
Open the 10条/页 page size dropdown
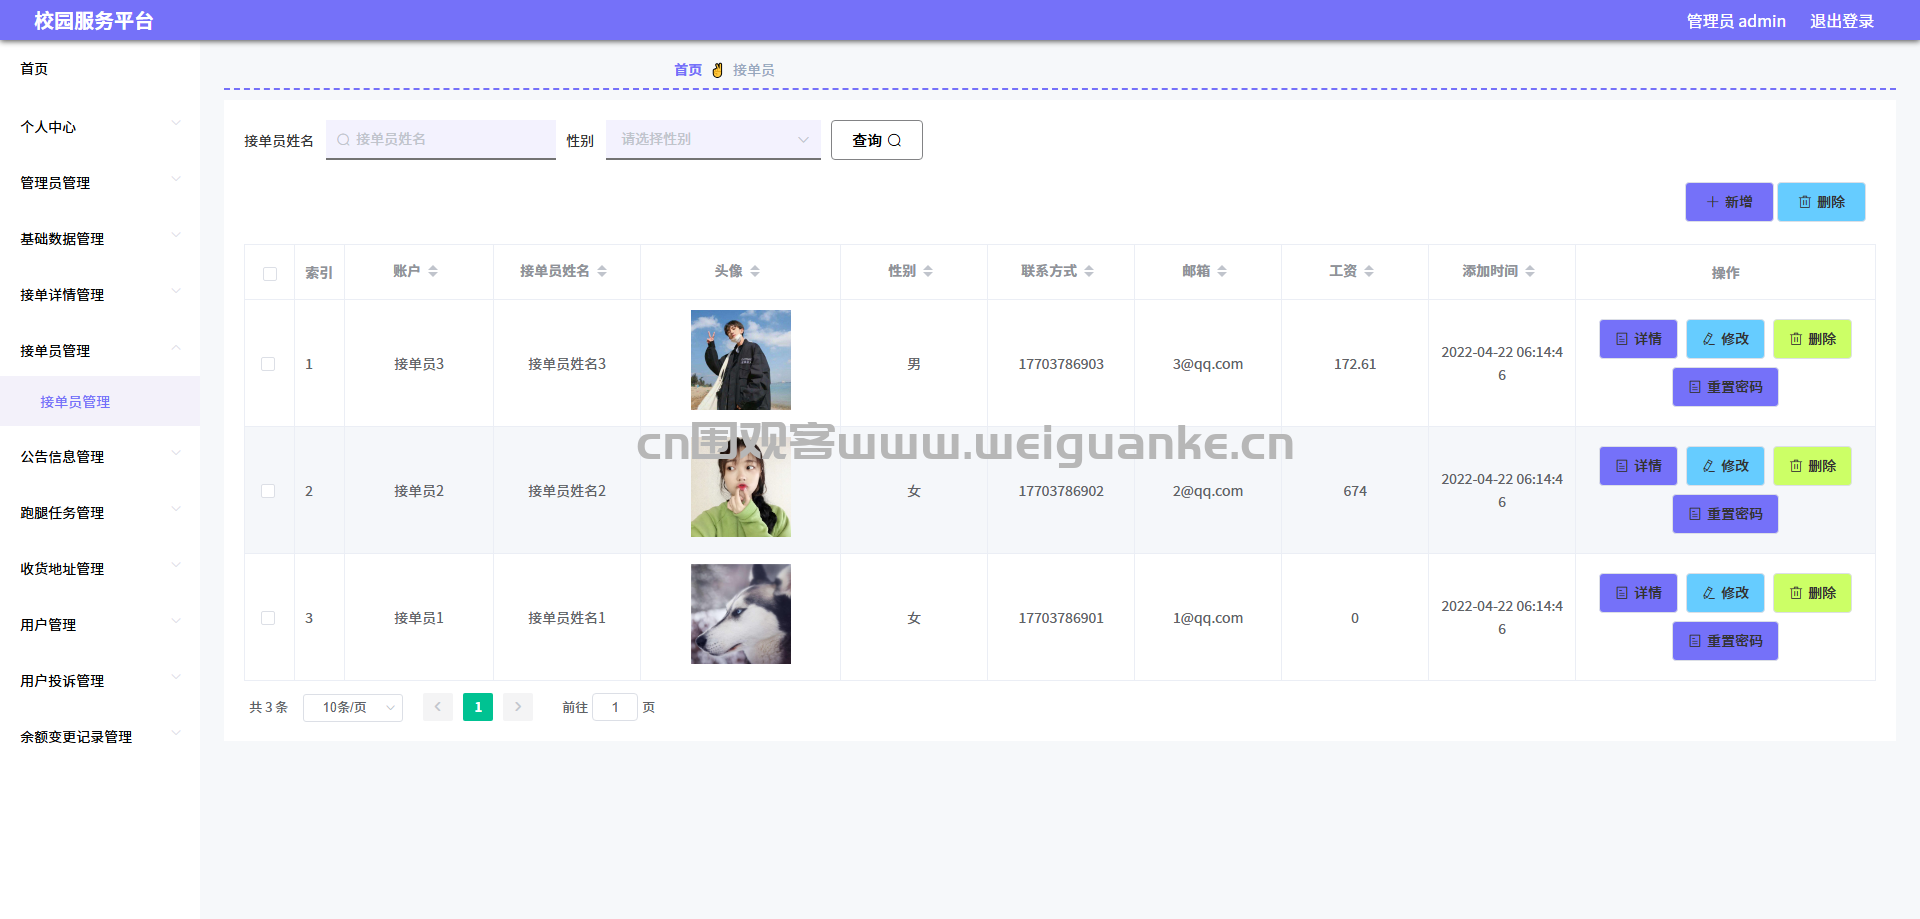[x=352, y=707]
